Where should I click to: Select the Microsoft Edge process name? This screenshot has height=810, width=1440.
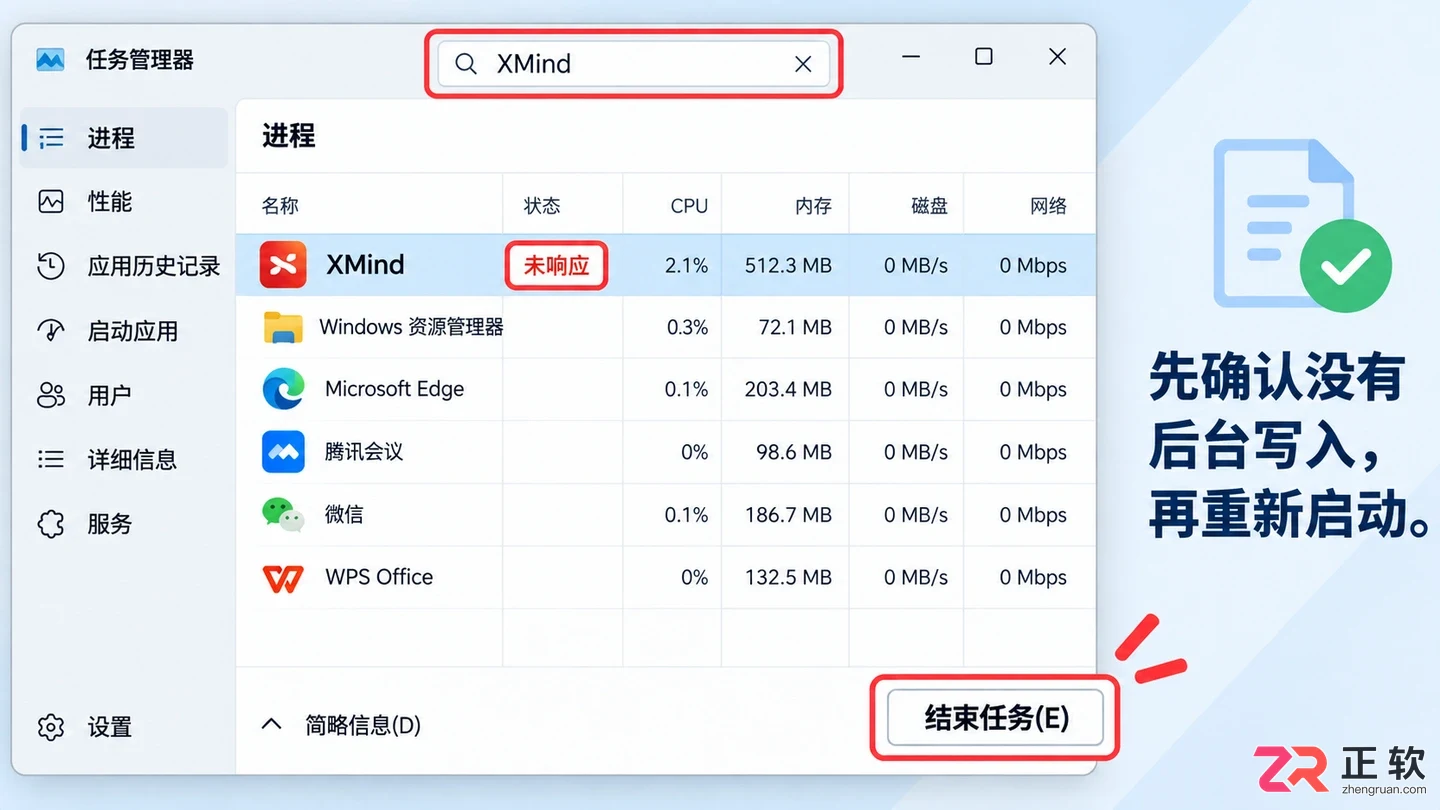pyautogui.click(x=394, y=389)
